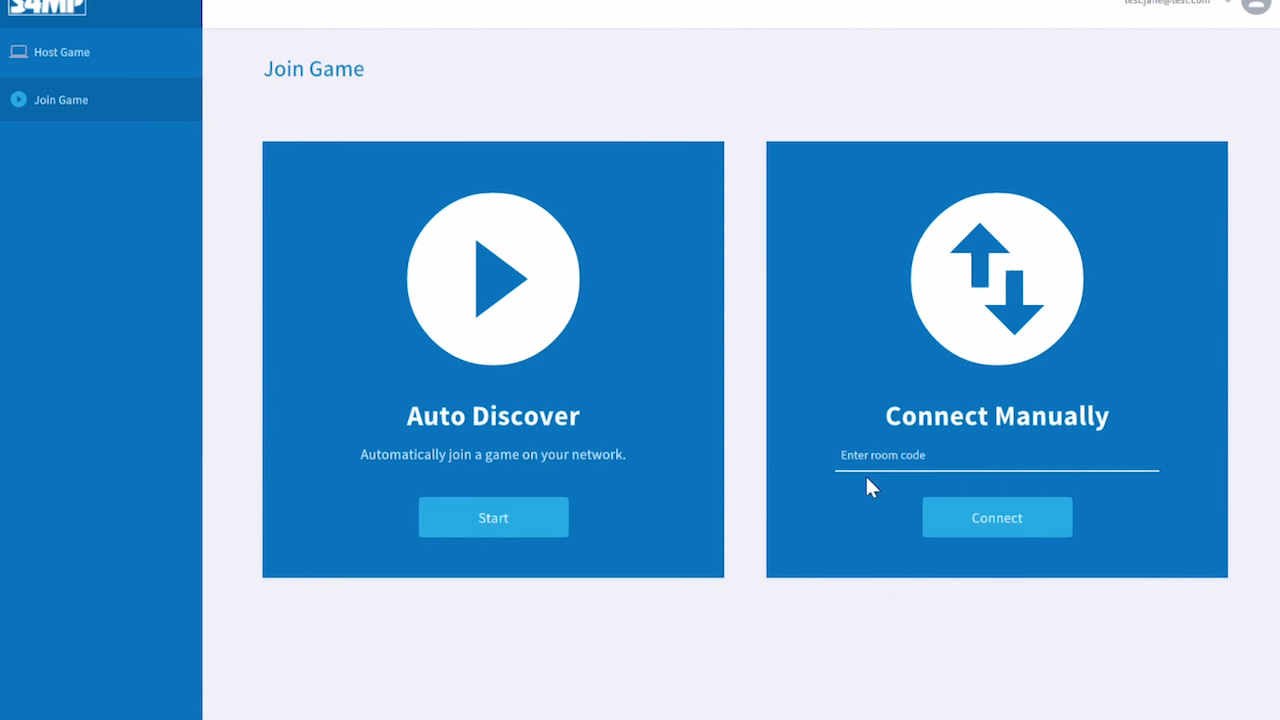
Task: Click the laptop icon beside Host Game
Action: click(18, 52)
